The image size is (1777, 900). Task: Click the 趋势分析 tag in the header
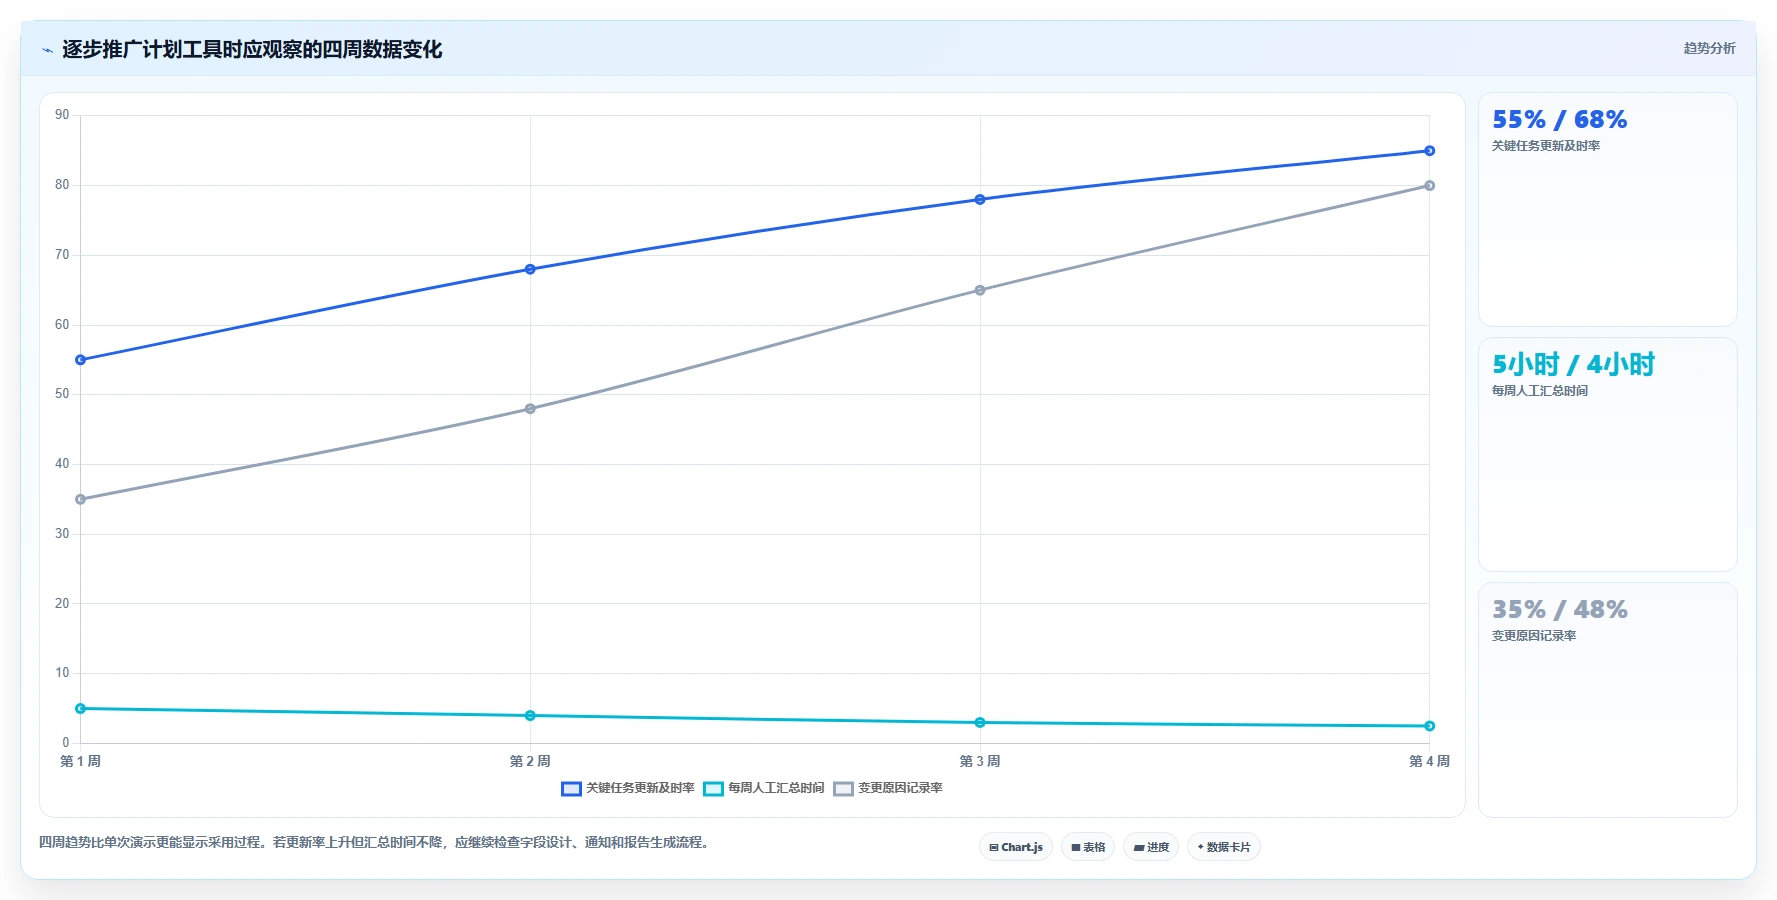tap(1709, 48)
